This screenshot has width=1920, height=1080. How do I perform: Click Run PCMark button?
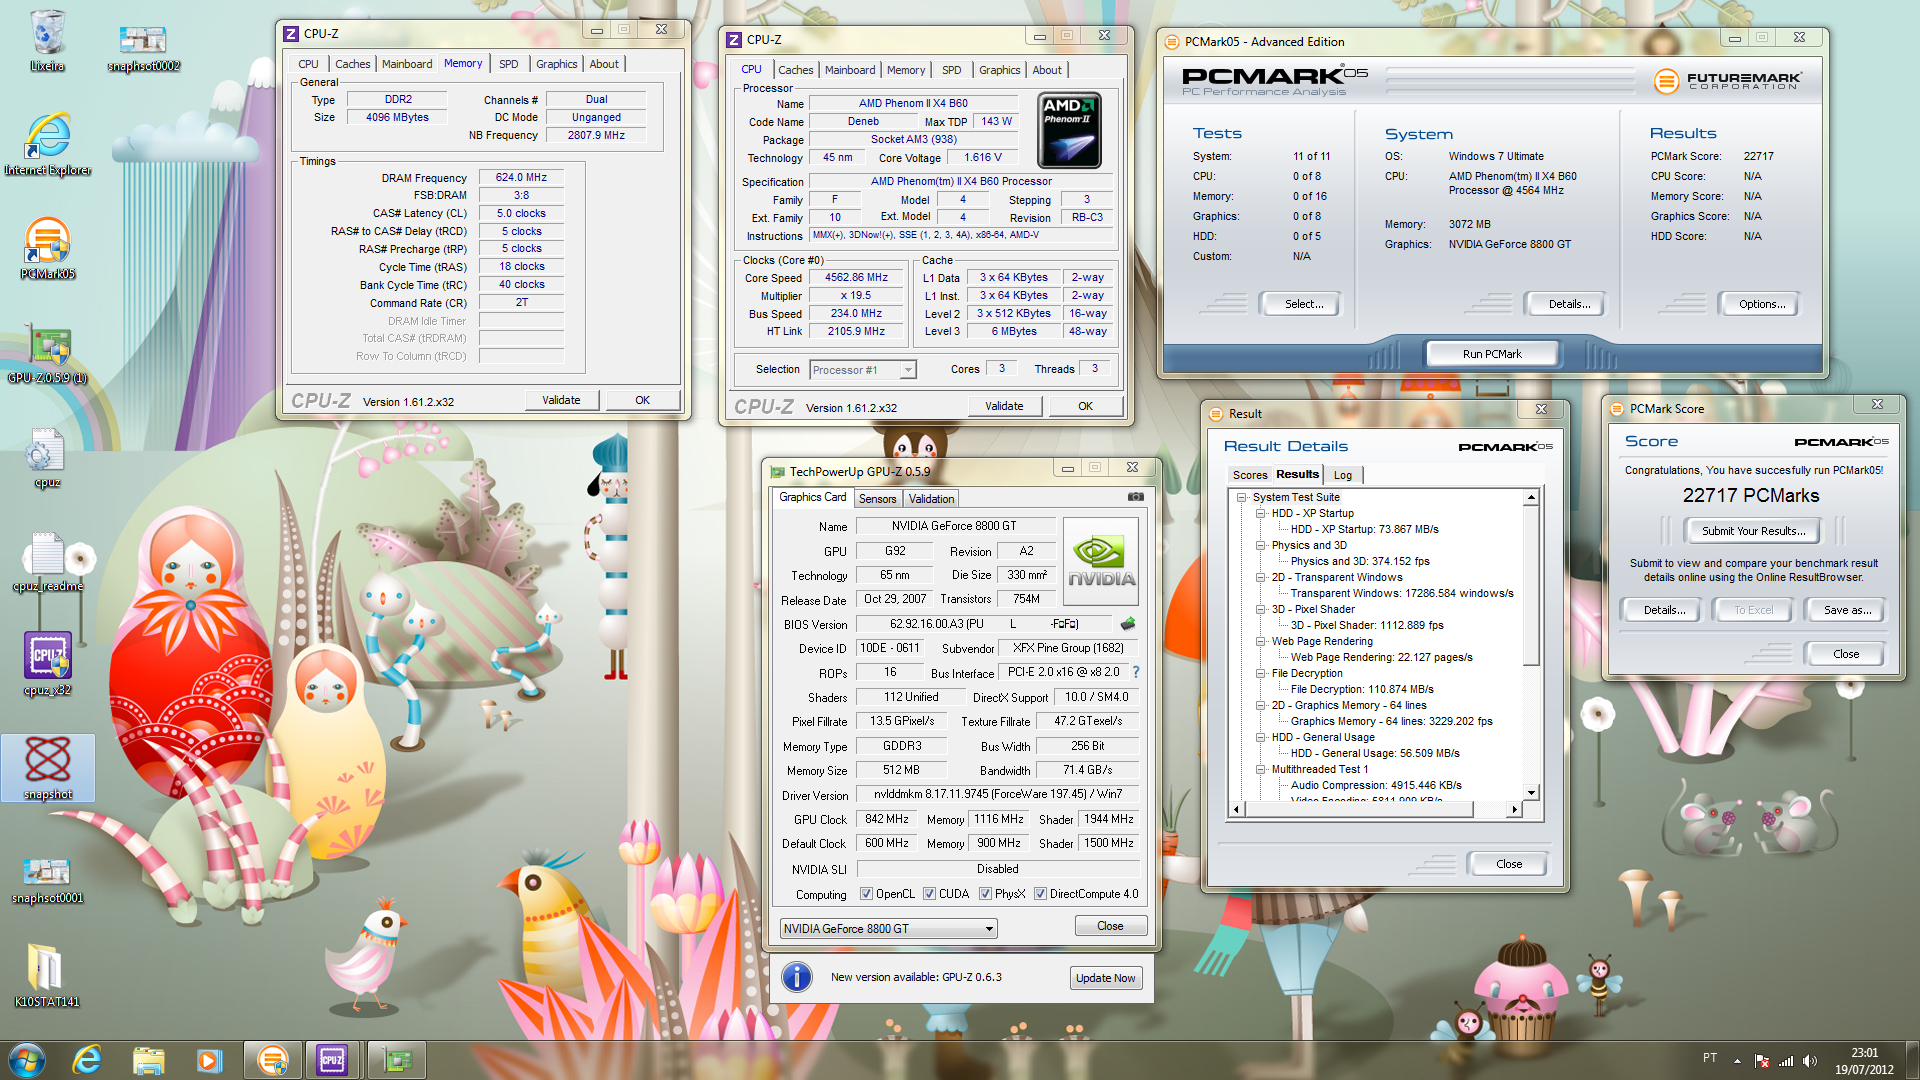[x=1491, y=354]
